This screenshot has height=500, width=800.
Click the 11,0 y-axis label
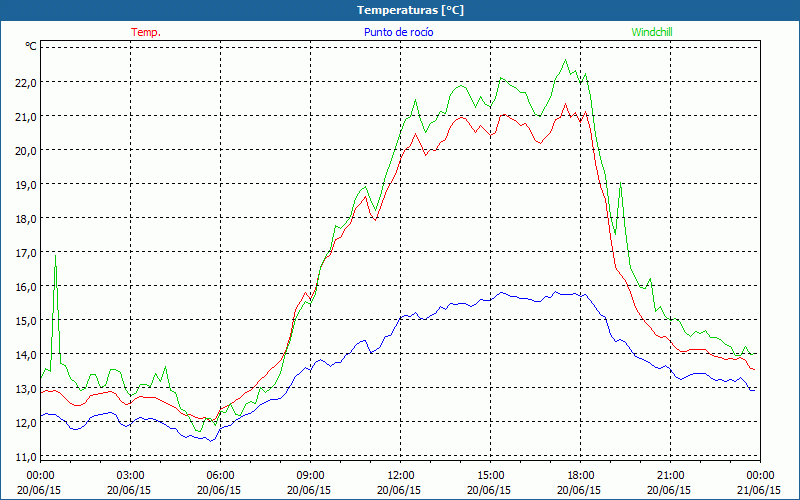(x=24, y=456)
